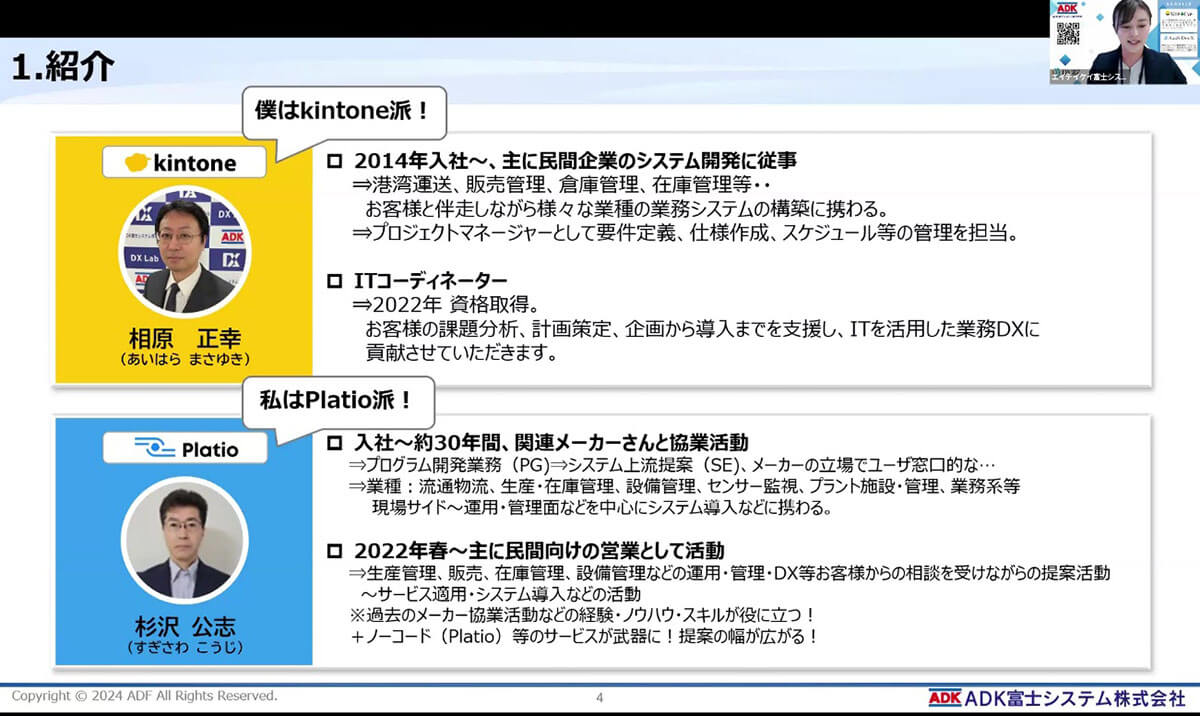
Task: Click the Copyright © 2024 ADF footer text
Action: (x=144, y=695)
